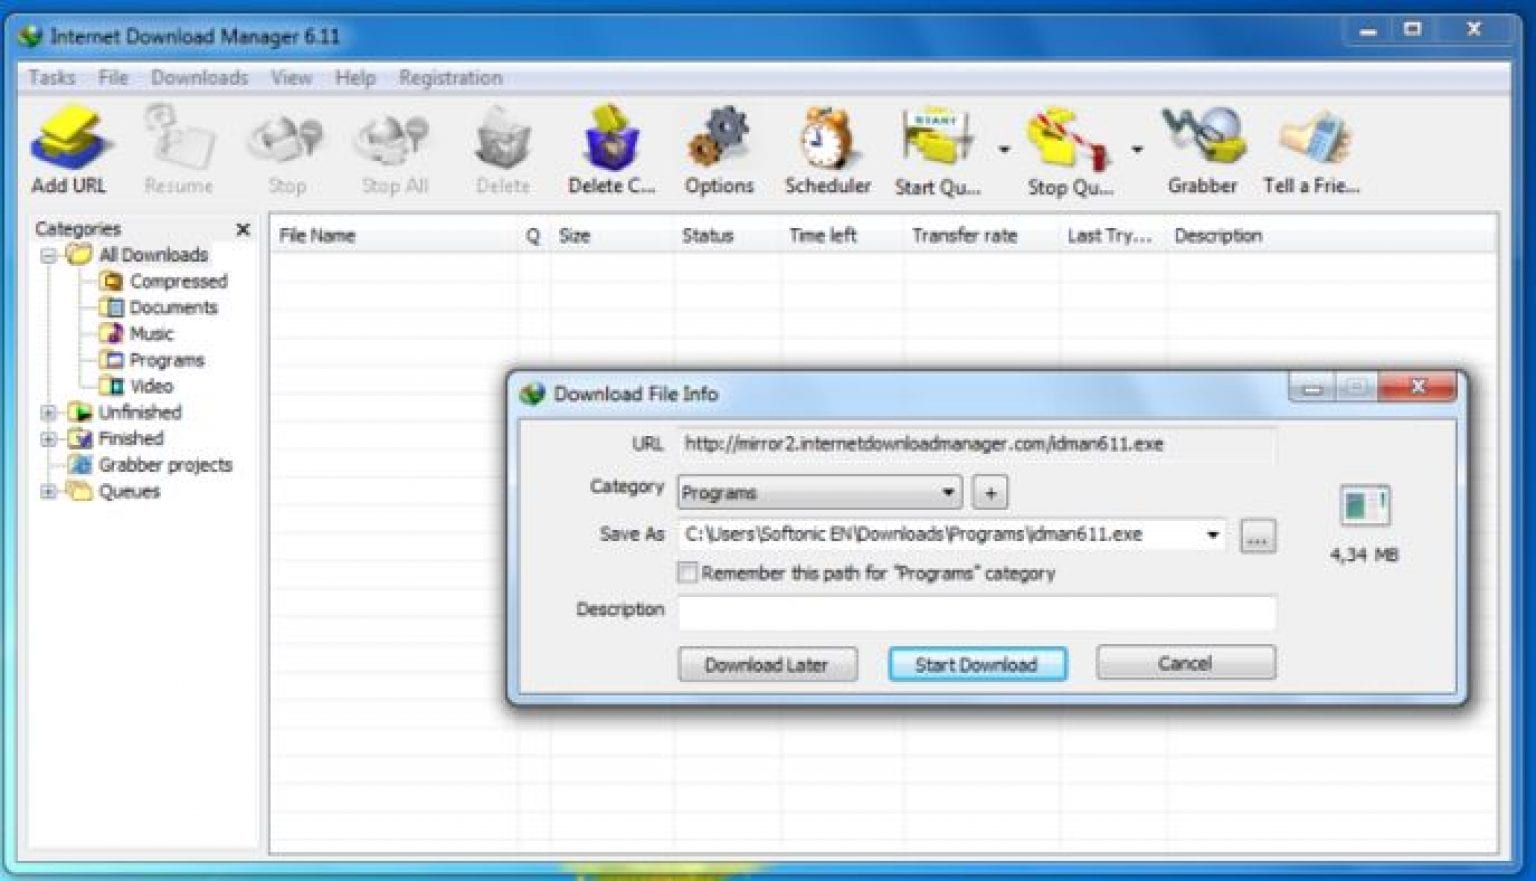Click inside the Description text field
The width and height of the screenshot is (1536, 881).
point(977,611)
